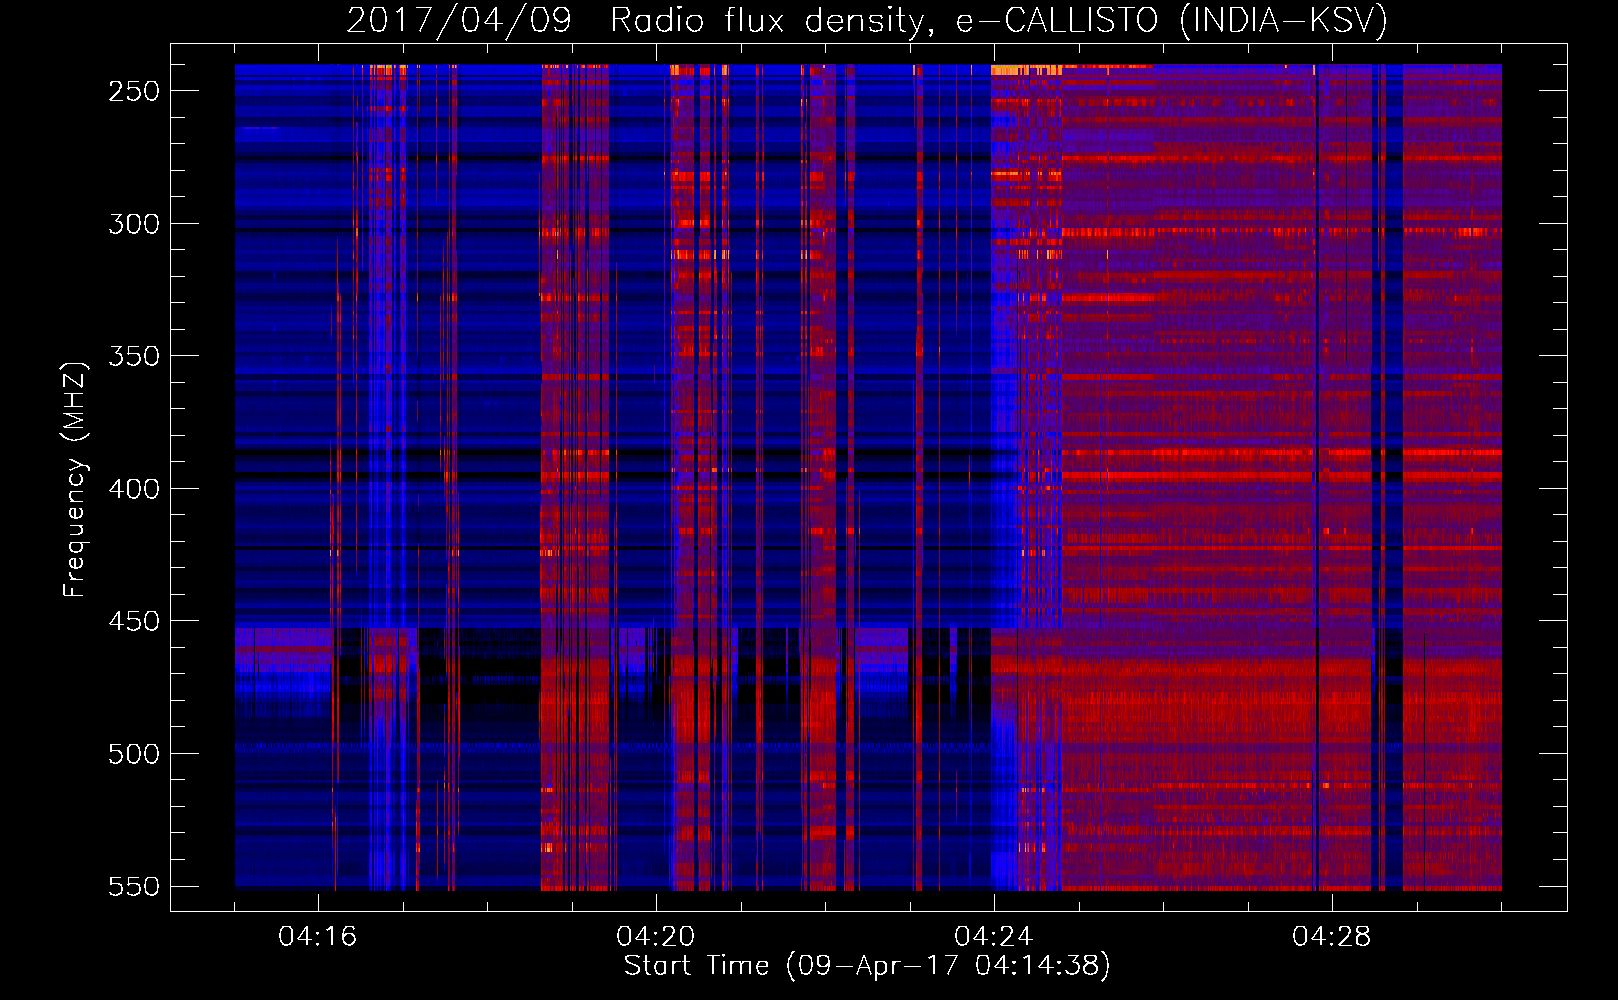
Task: Click the 300 frequency tick label
Action: 134,224
